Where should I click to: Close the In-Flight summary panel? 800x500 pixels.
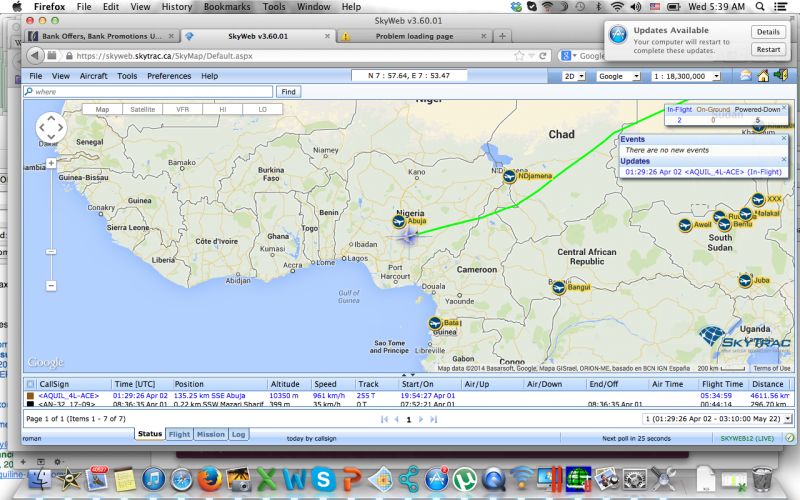coord(784,108)
